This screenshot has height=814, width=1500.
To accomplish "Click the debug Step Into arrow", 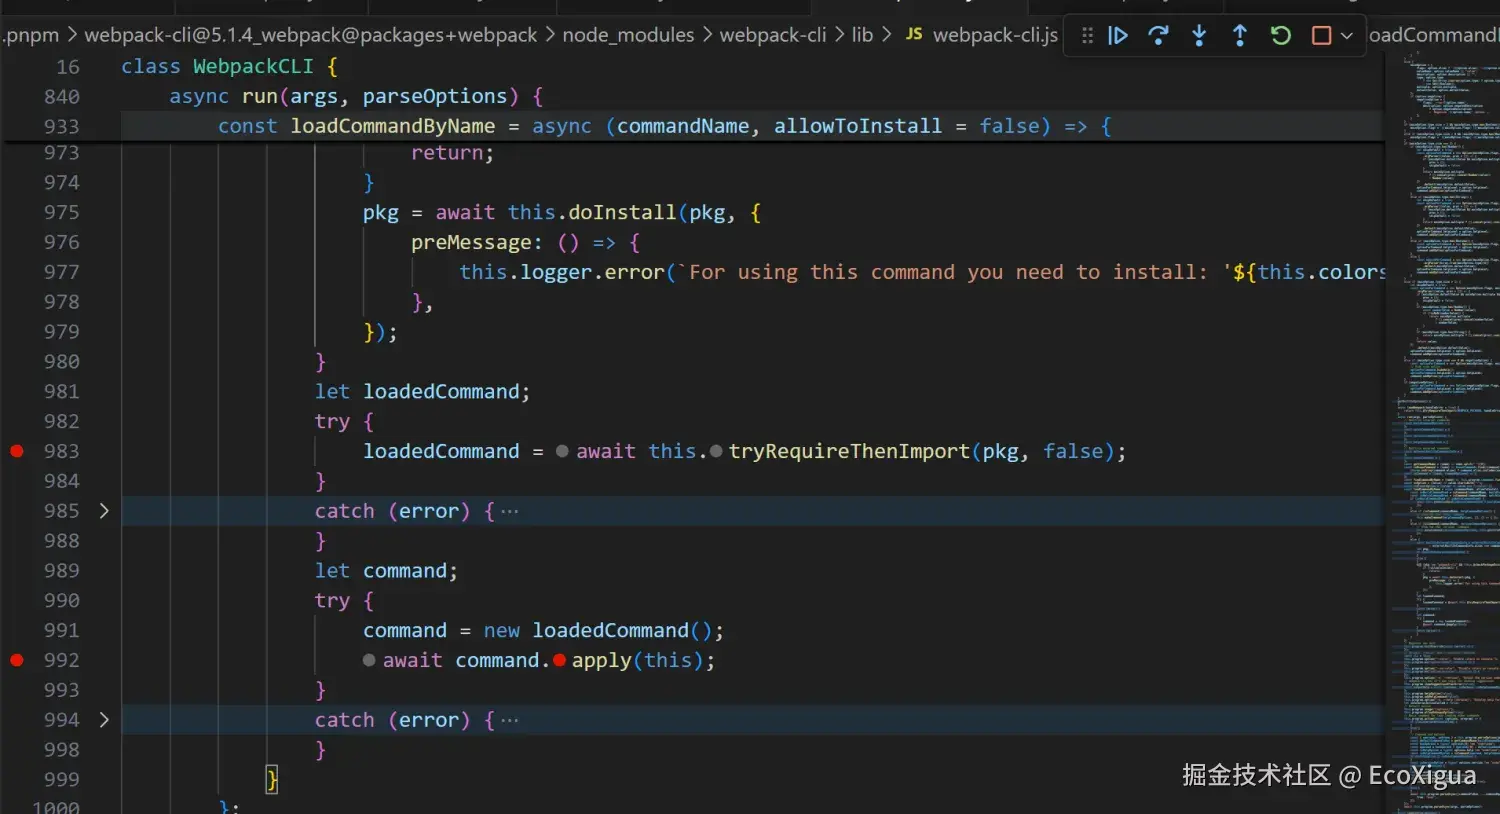I will pos(1199,36).
